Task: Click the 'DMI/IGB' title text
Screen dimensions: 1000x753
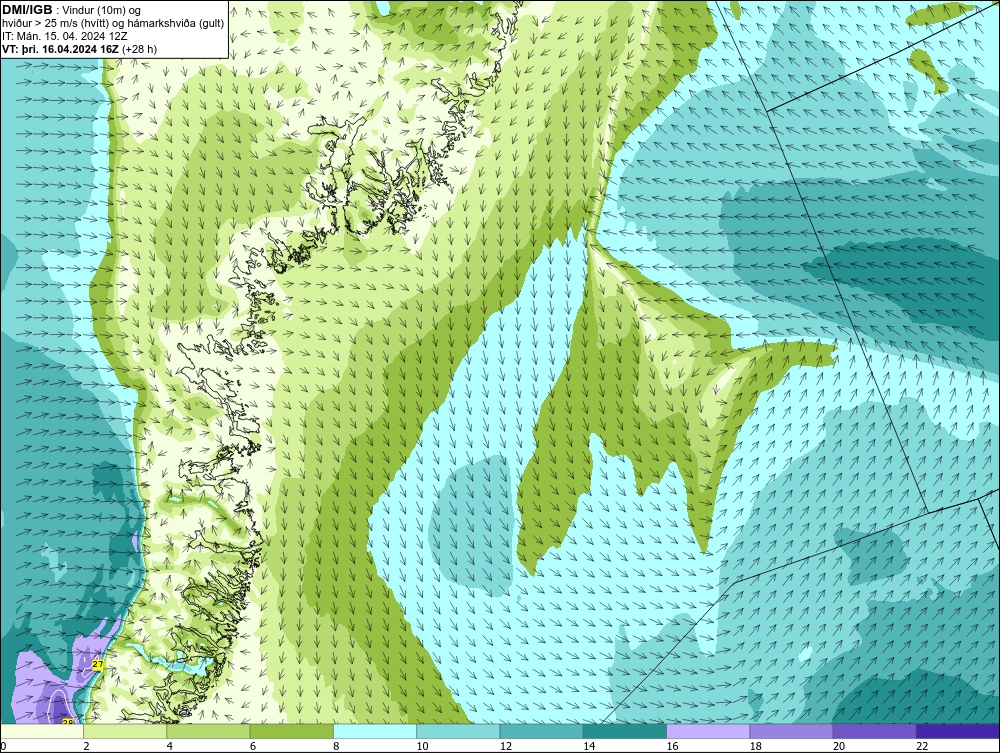Action: [x=27, y=10]
